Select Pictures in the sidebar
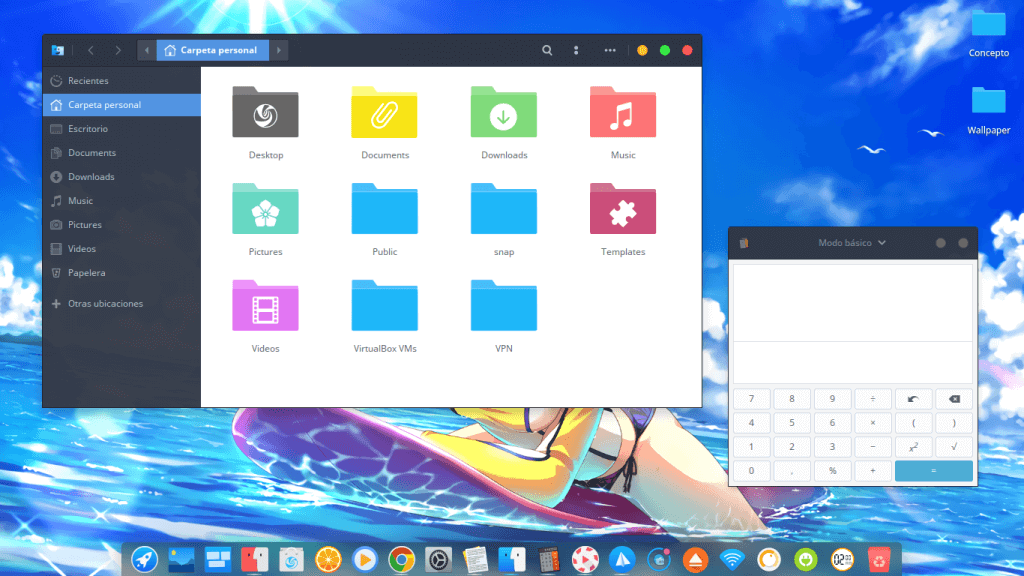The image size is (1024, 576). pyautogui.click(x=121, y=225)
